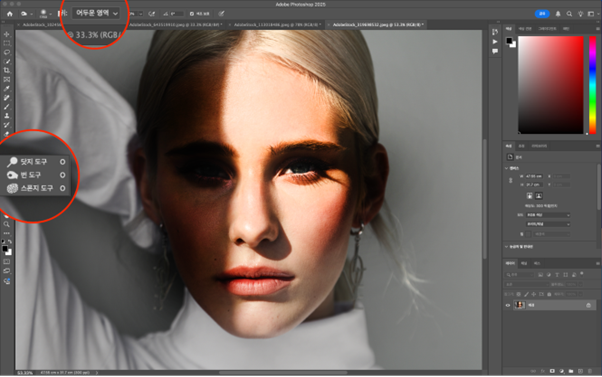This screenshot has width=602, height=377.
Task: Open the 어두운 영역 range dropdown
Action: (x=96, y=13)
